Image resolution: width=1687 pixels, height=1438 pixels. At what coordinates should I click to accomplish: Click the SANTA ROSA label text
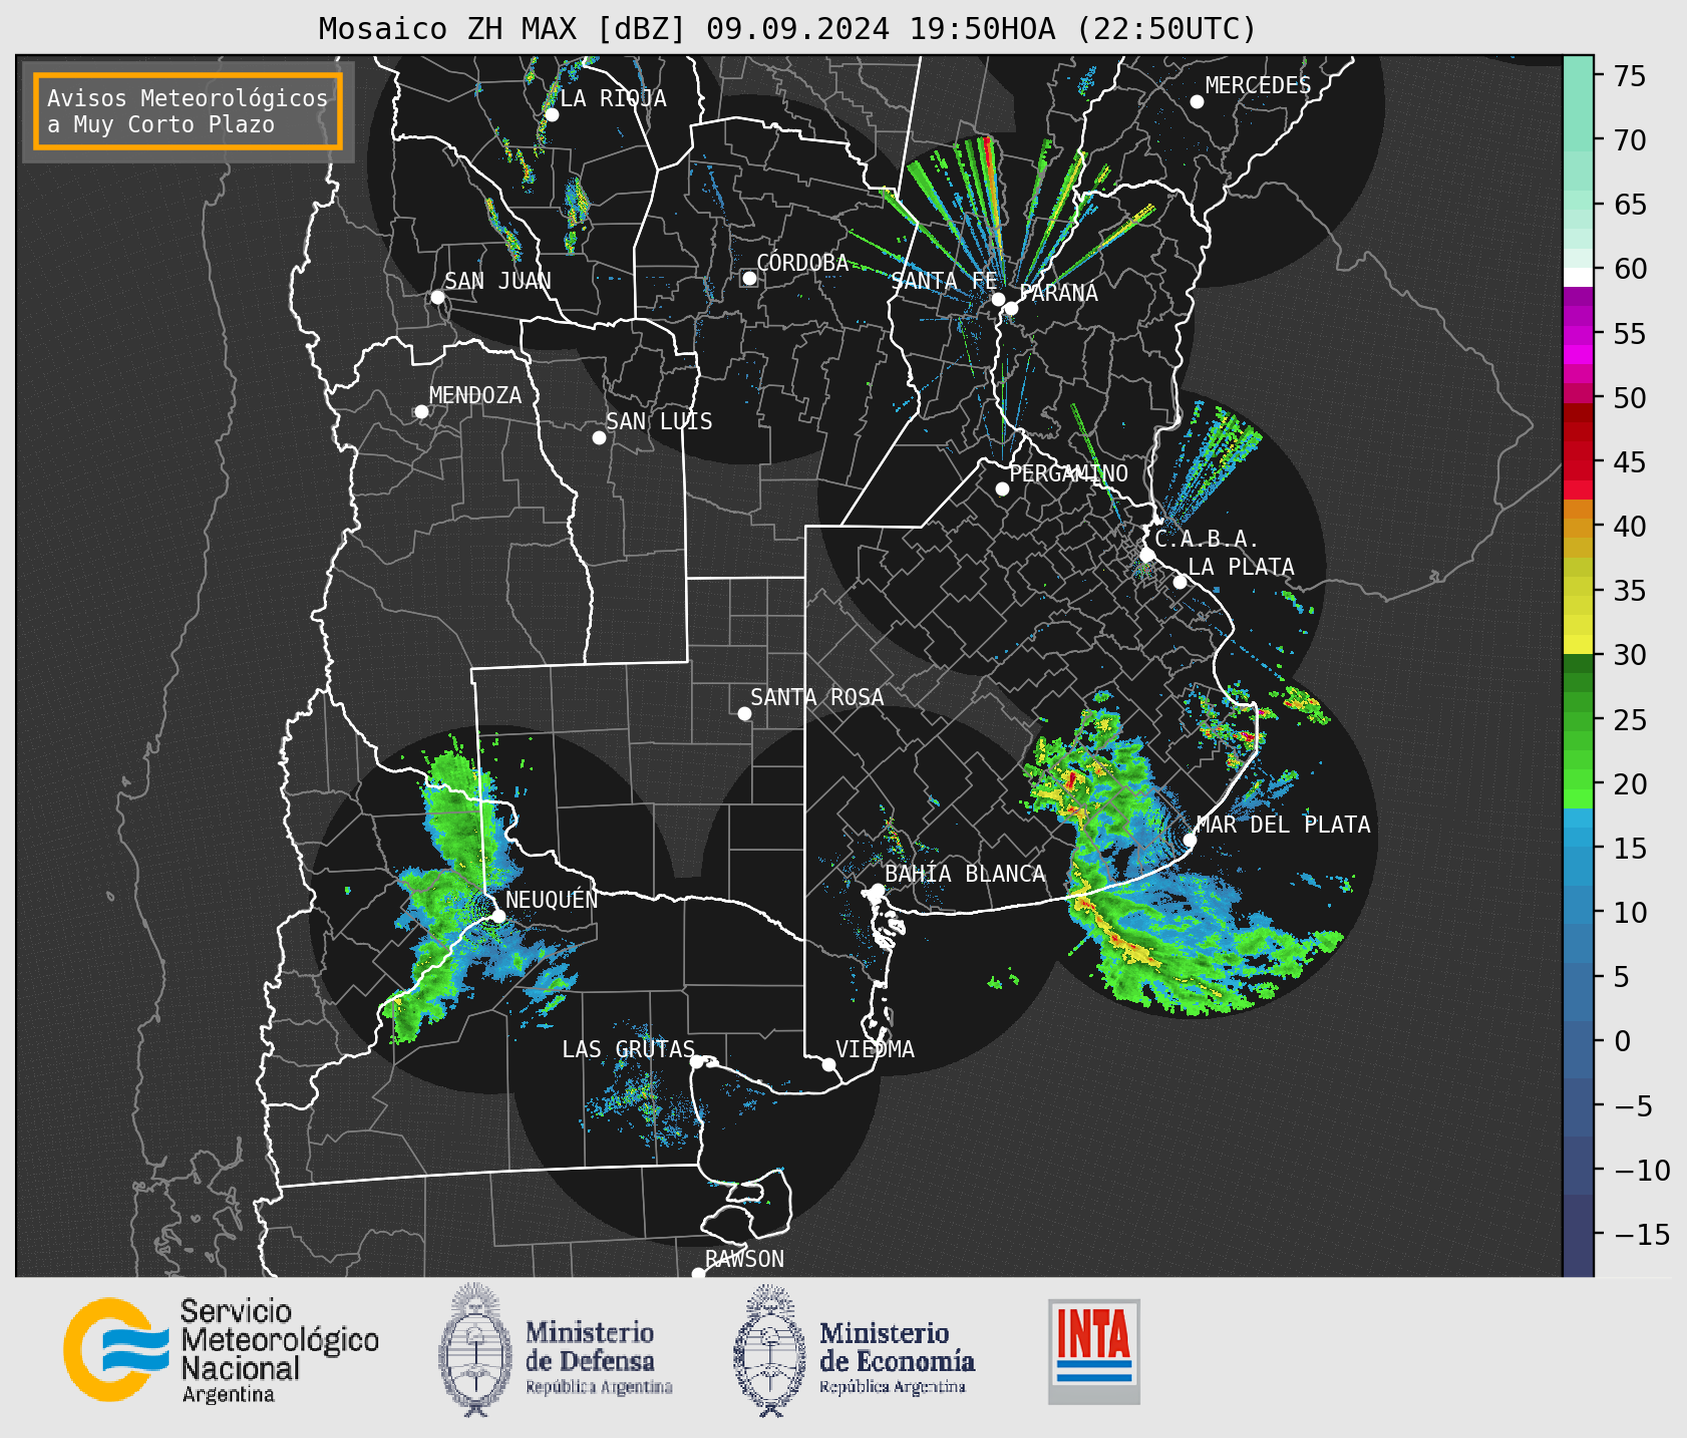(817, 697)
